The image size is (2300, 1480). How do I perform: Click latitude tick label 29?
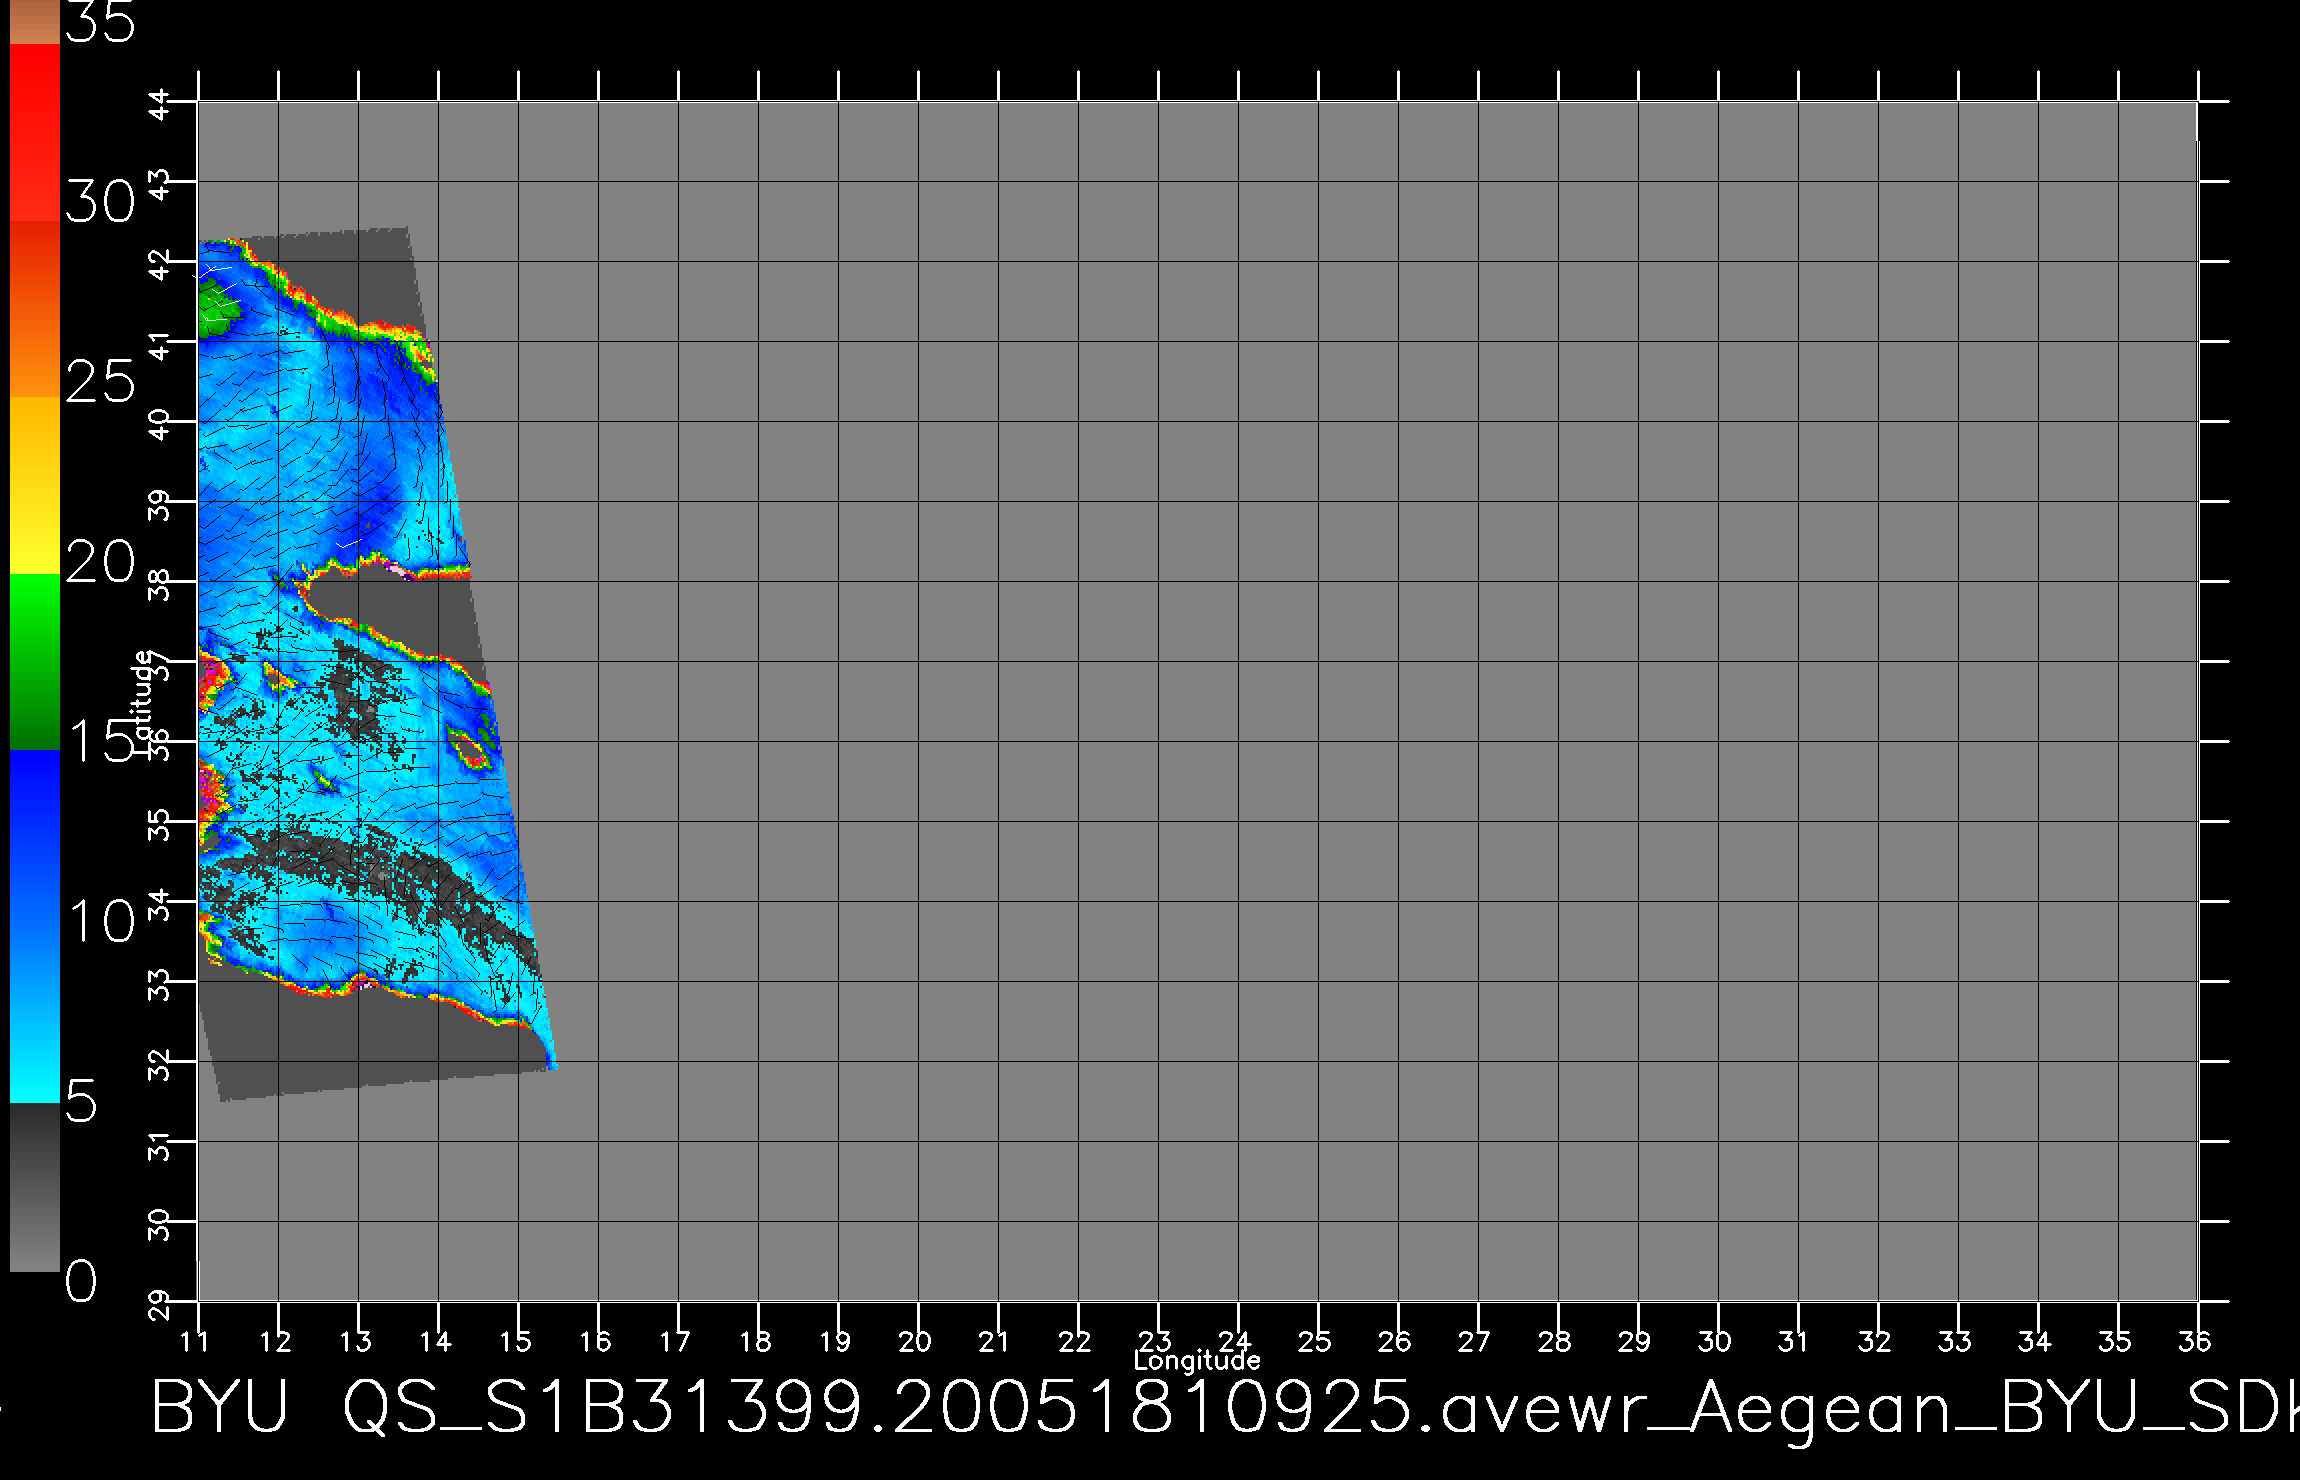(160, 1305)
